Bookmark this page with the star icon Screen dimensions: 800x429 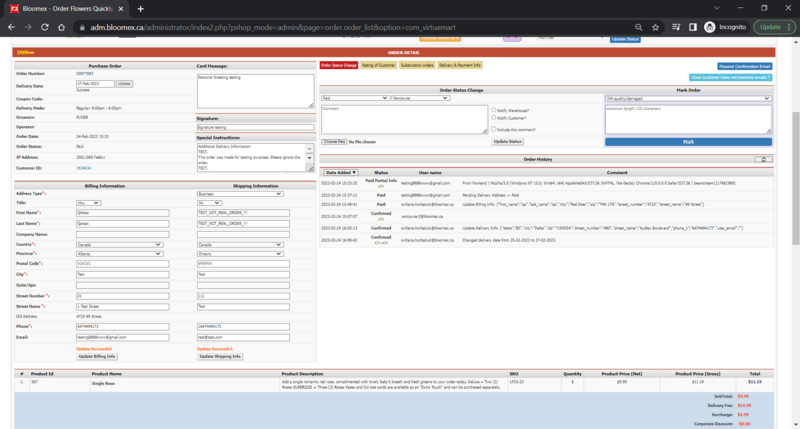click(x=656, y=27)
